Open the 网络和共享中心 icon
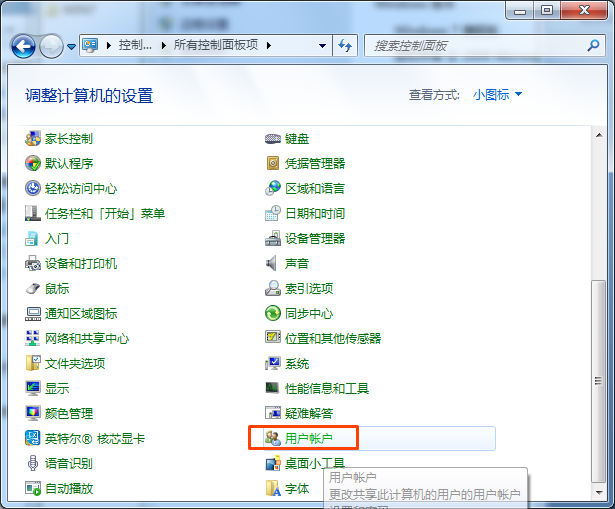Viewport: 615px width, 509px height. click(33, 338)
